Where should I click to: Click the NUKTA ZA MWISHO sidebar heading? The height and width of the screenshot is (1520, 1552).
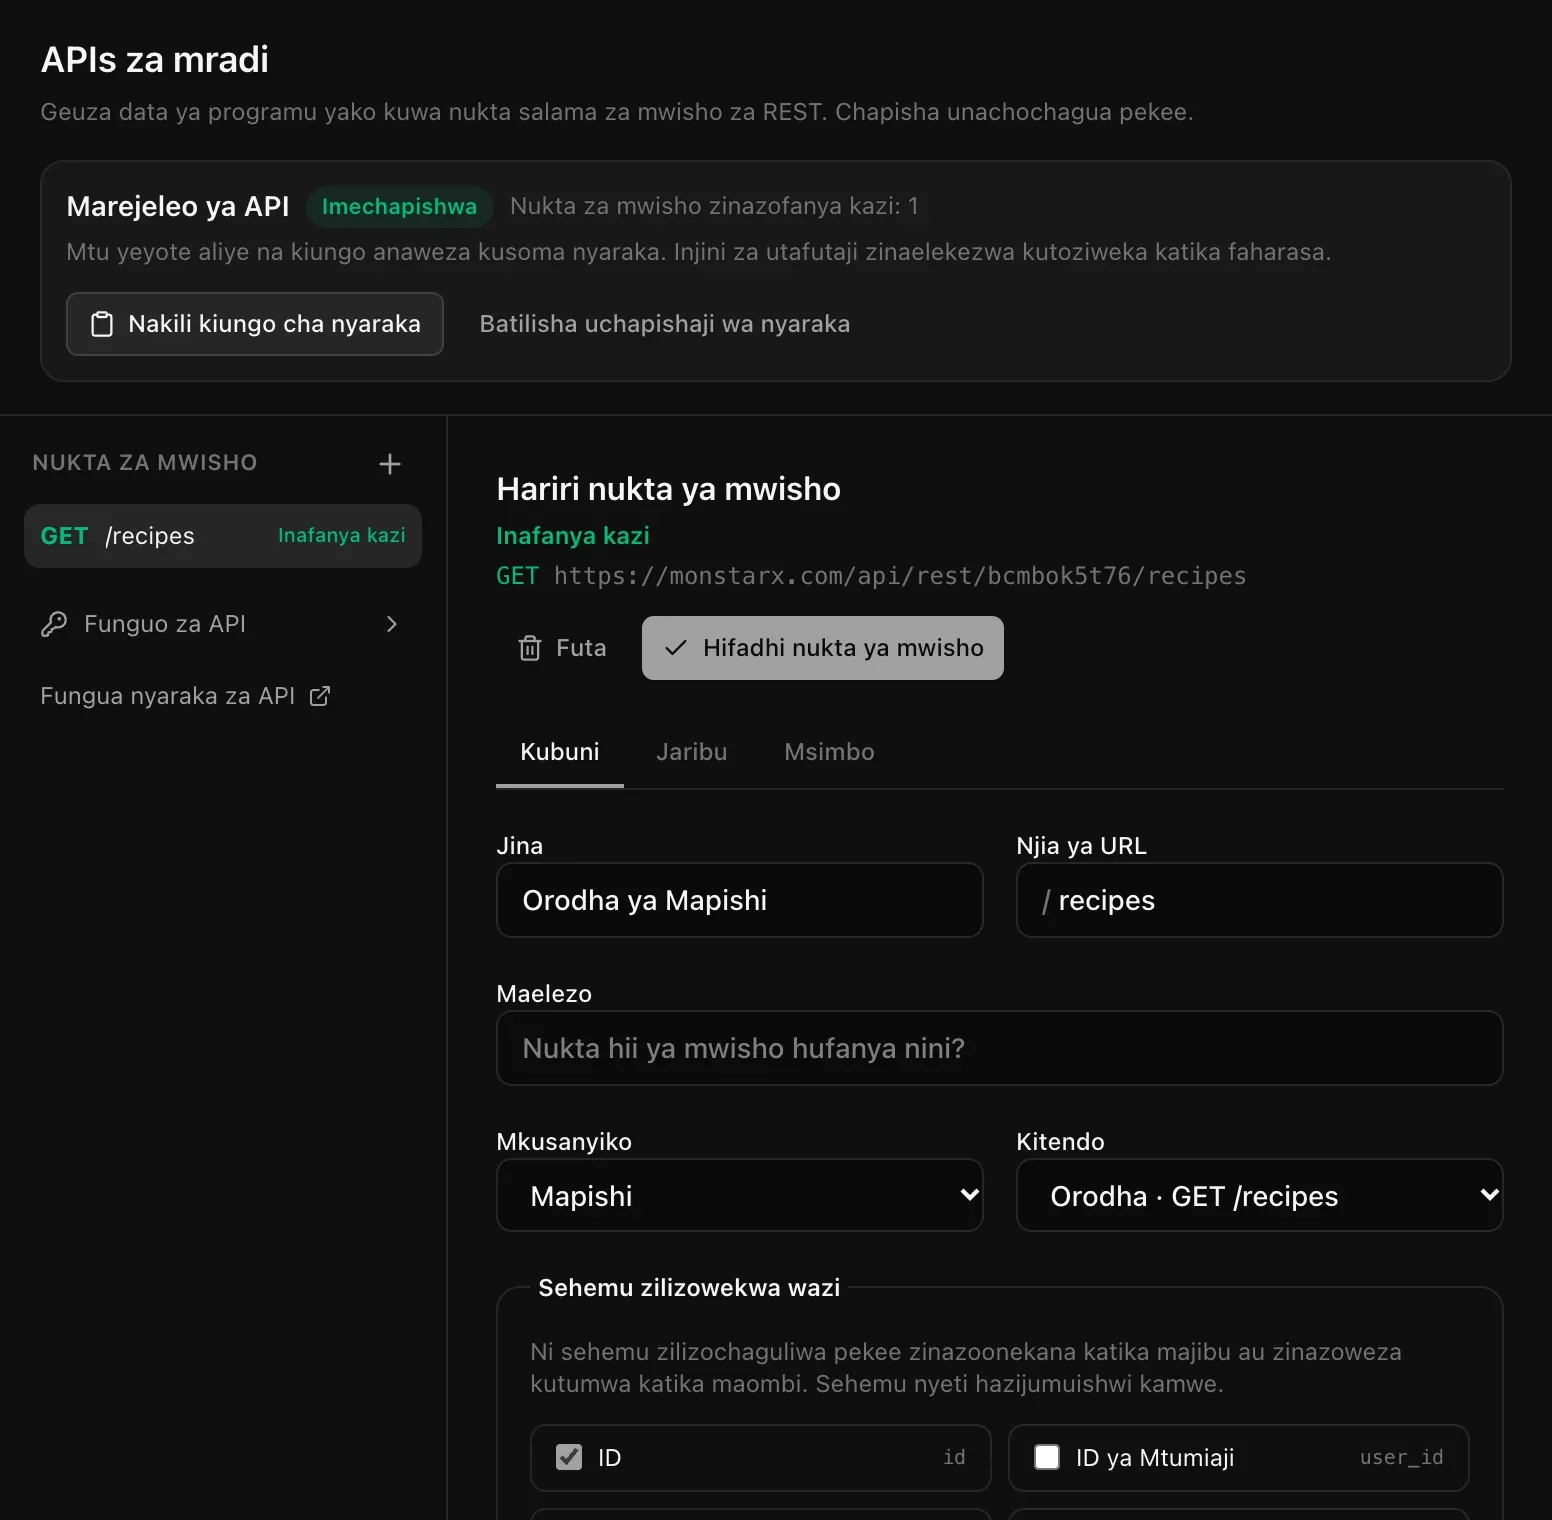pos(145,463)
